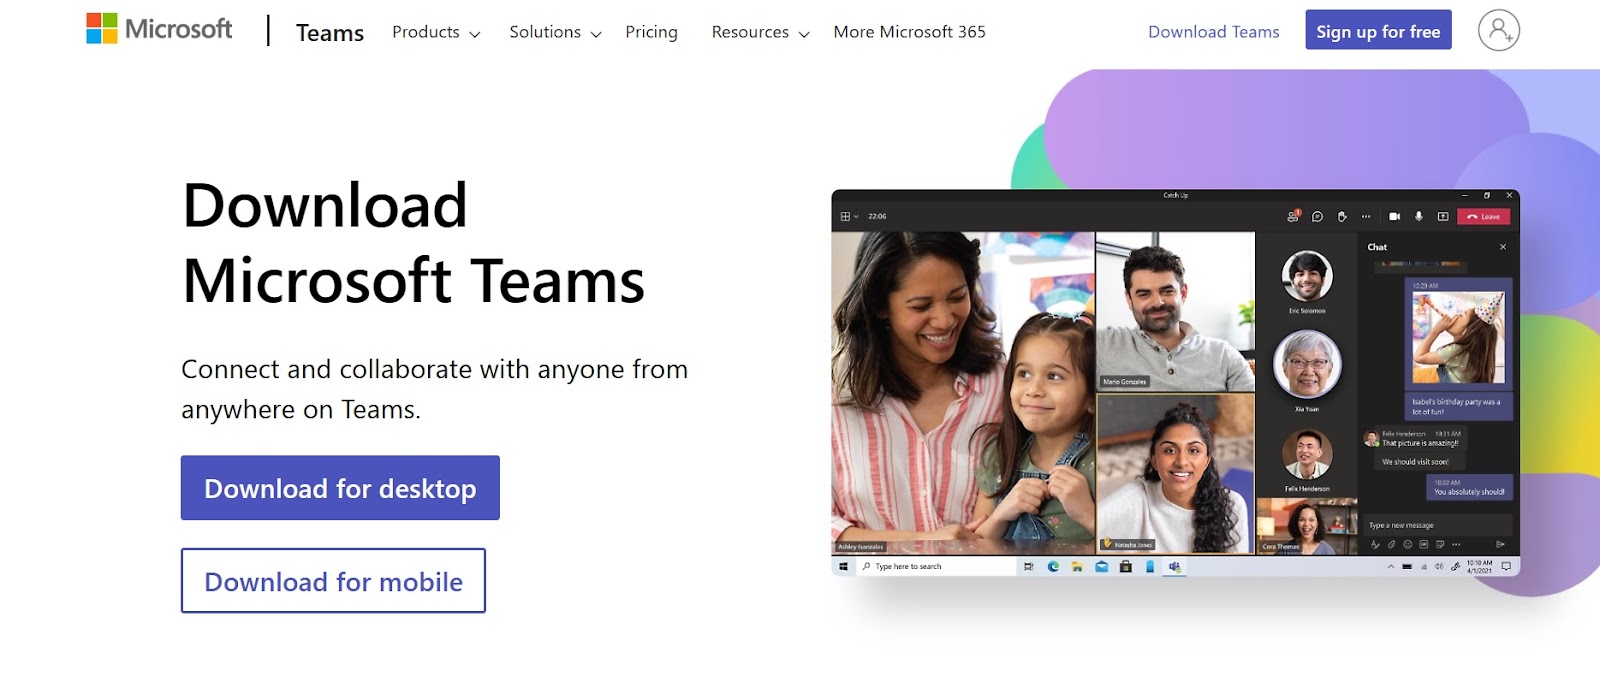Open the GIF picker icon
Image resolution: width=1600 pixels, height=694 pixels.
tap(1423, 544)
